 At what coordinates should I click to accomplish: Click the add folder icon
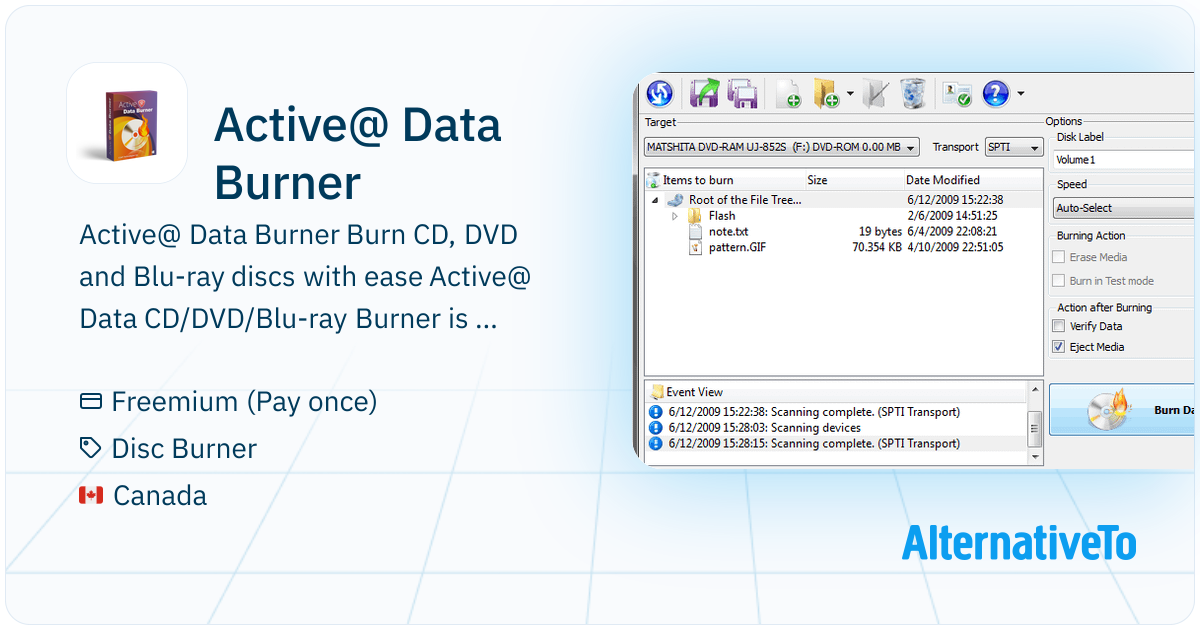point(826,94)
